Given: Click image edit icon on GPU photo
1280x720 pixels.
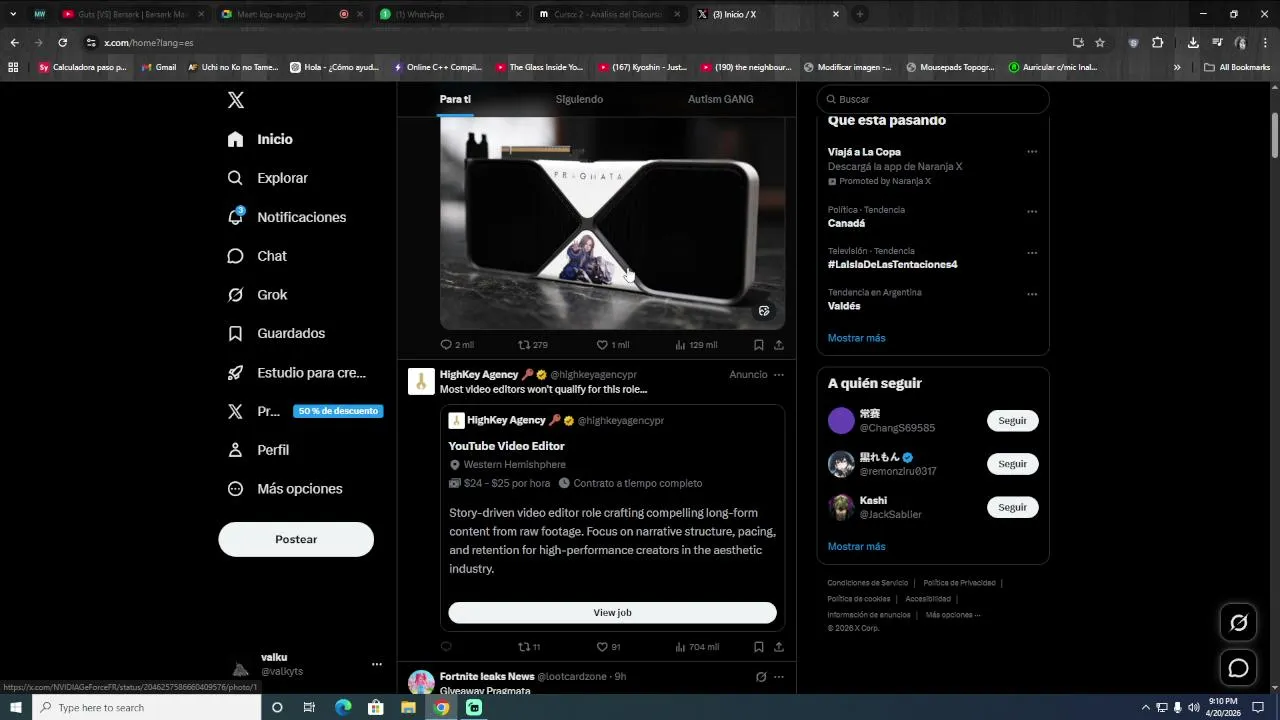Looking at the screenshot, I should (x=764, y=311).
